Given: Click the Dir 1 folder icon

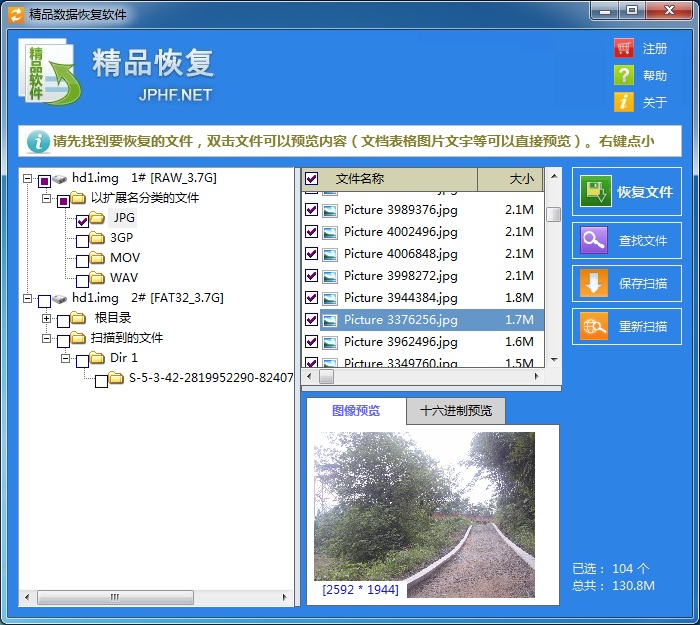Looking at the screenshot, I should click(97, 358).
